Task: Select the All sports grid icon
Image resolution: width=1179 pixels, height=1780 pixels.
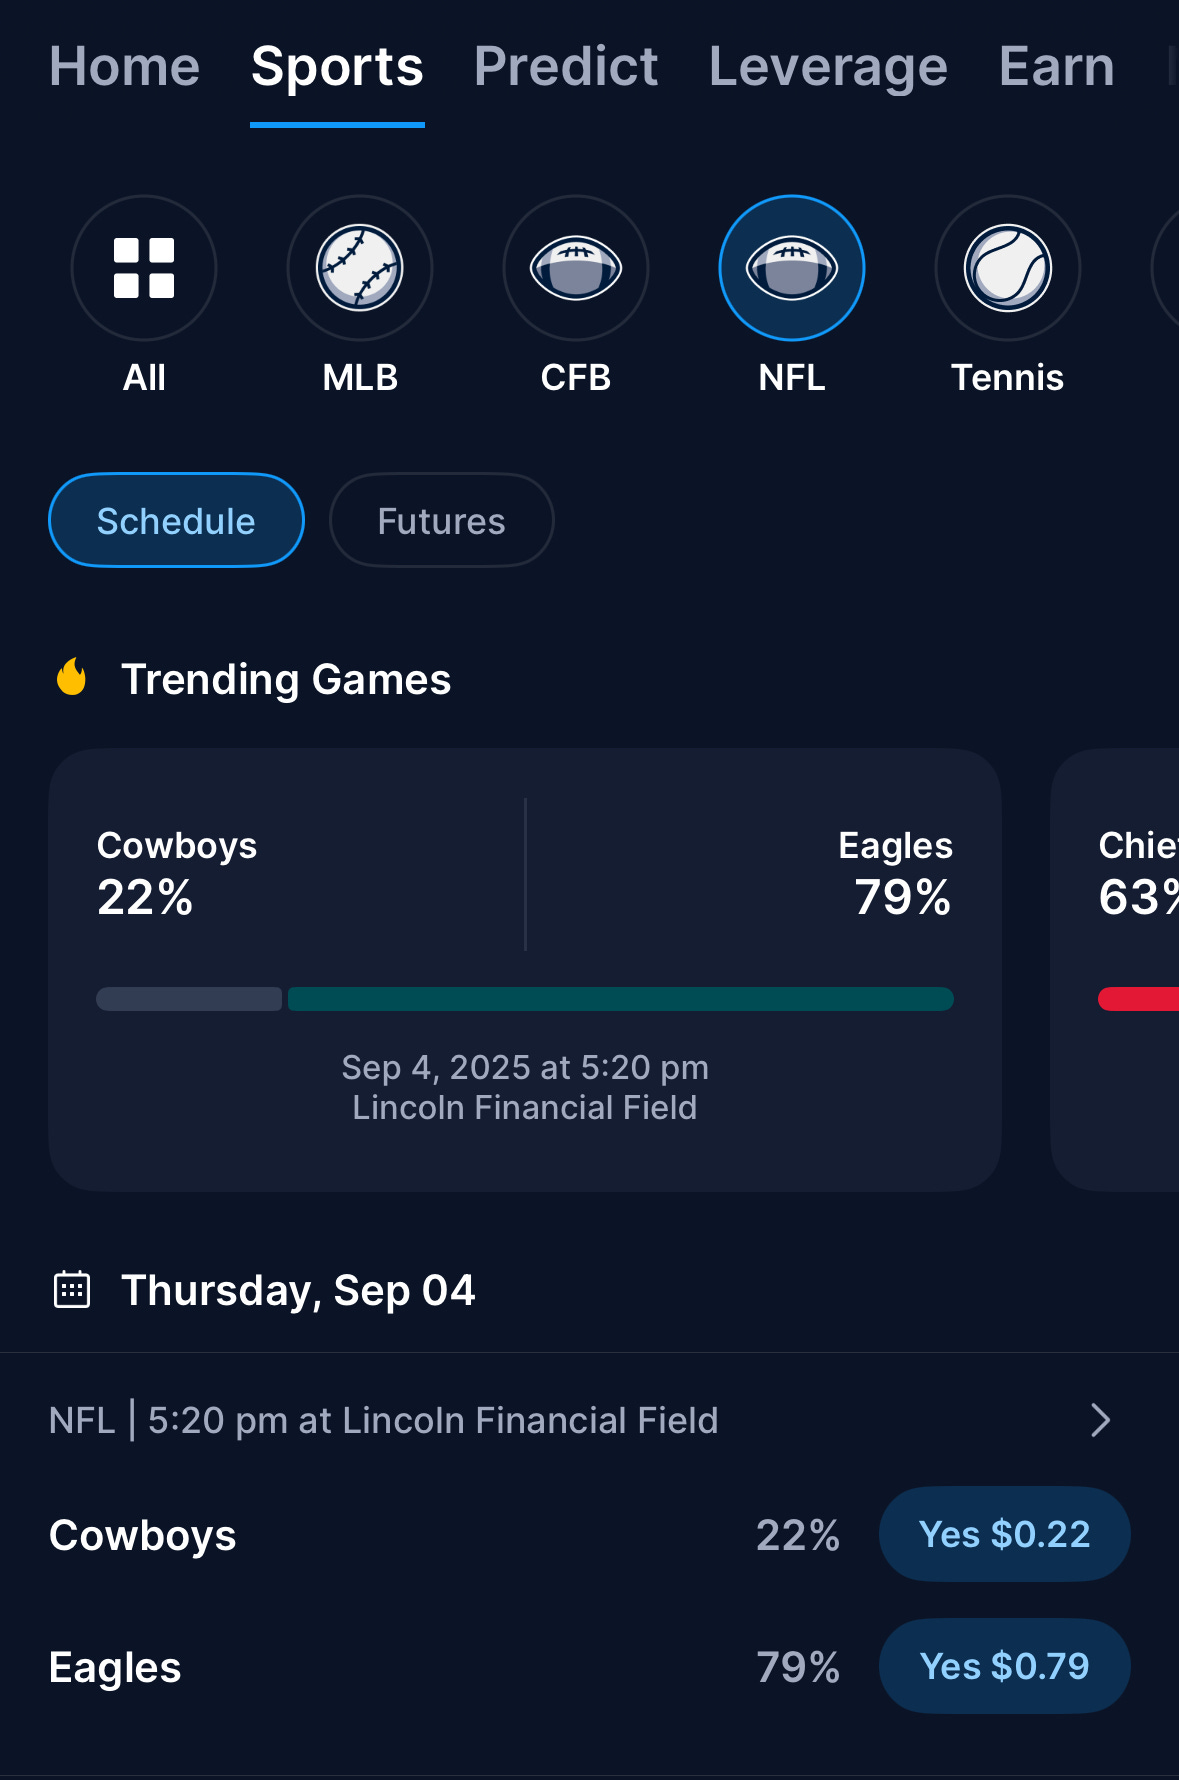Action: 144,268
